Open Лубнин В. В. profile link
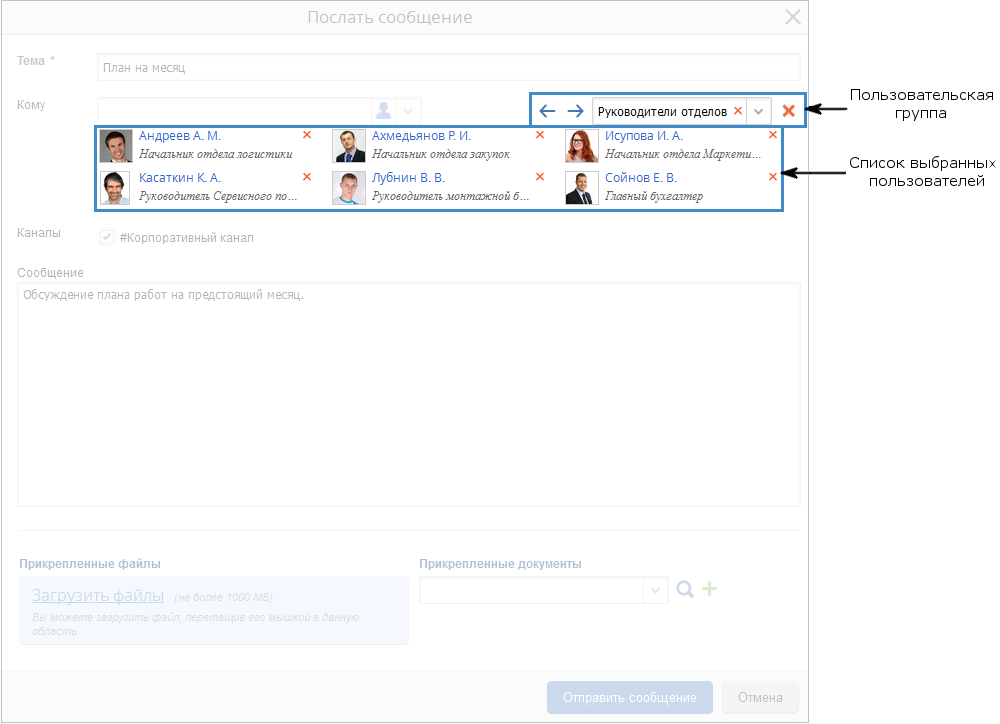The image size is (1000, 724). tap(408, 178)
